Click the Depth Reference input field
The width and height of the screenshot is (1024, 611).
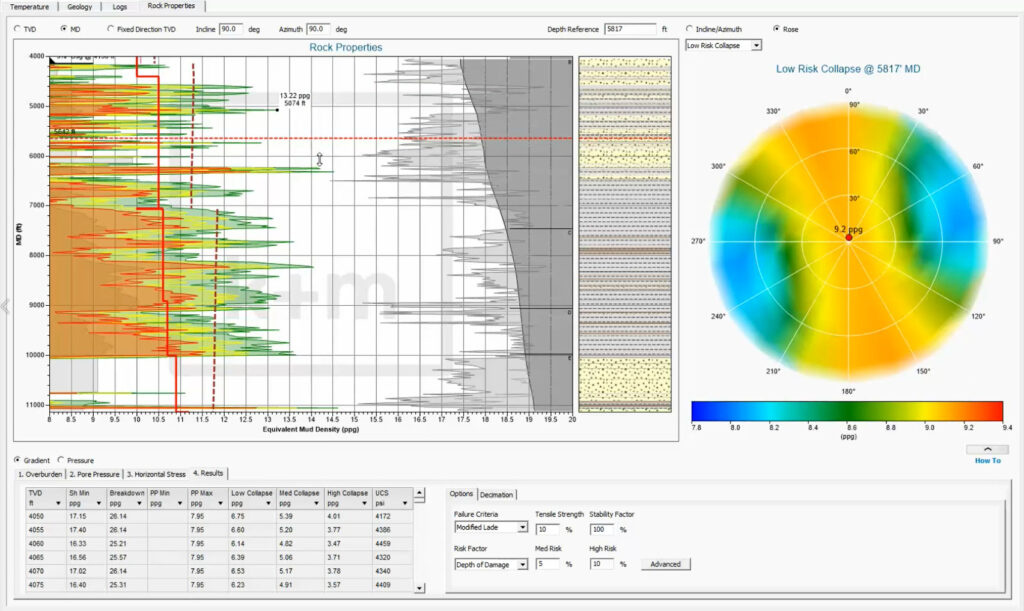(x=630, y=29)
